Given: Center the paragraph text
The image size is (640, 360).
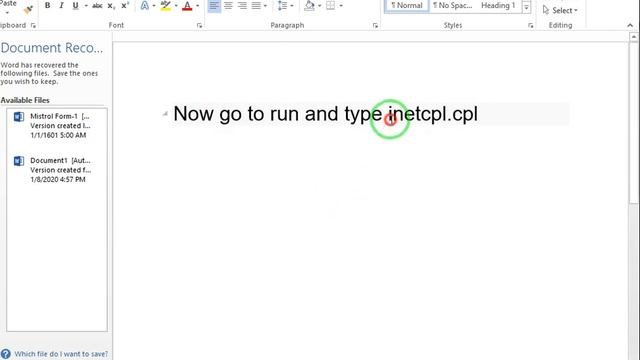Looking at the screenshot, I should [228, 6].
